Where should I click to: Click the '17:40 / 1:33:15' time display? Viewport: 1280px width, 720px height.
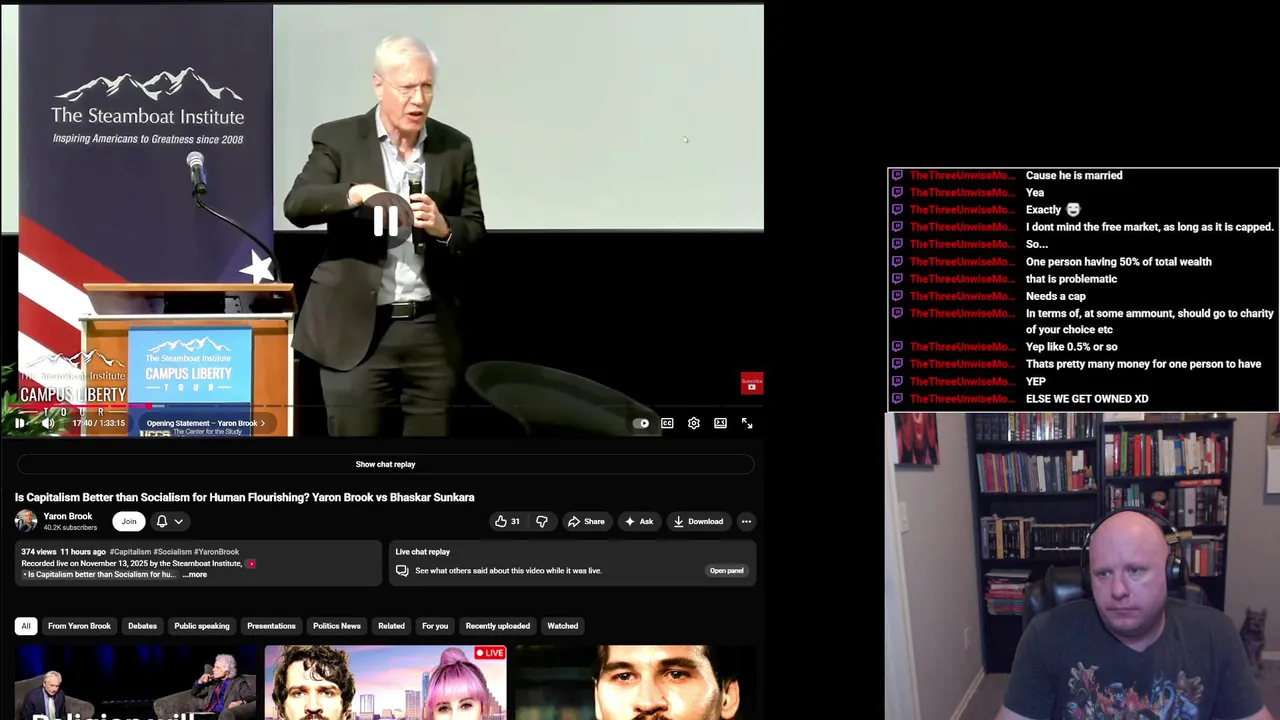point(98,423)
